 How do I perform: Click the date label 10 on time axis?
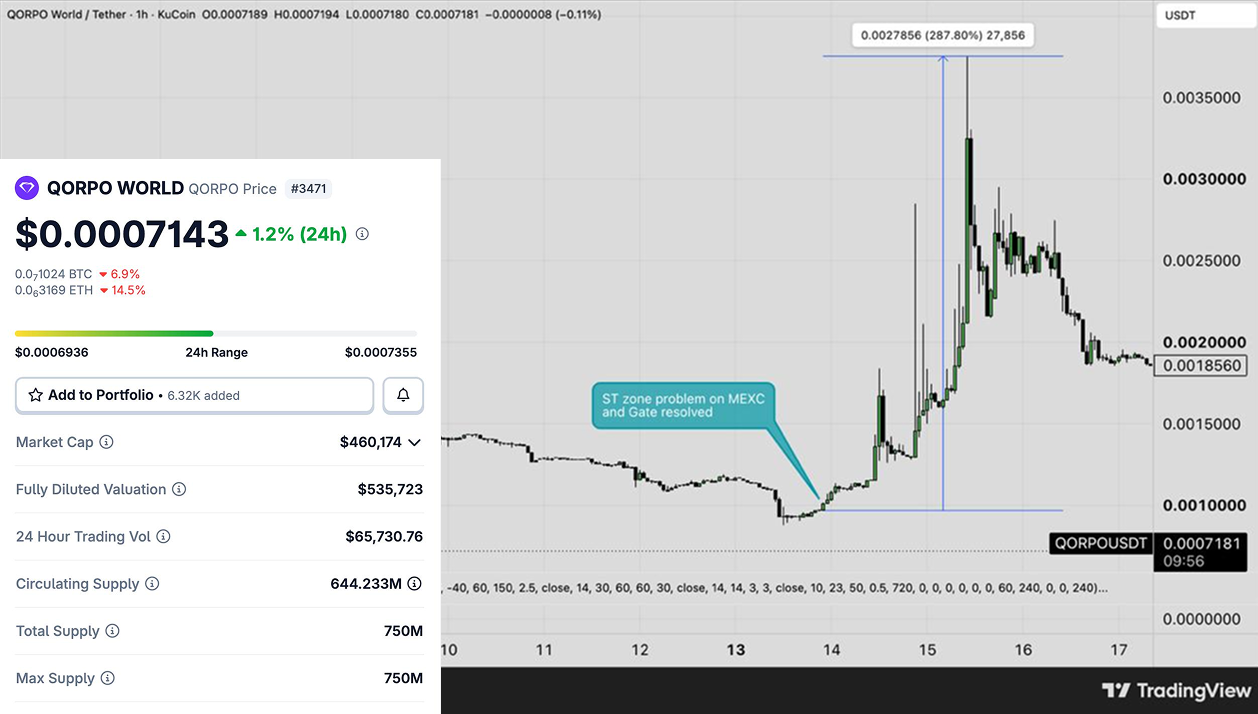point(449,650)
